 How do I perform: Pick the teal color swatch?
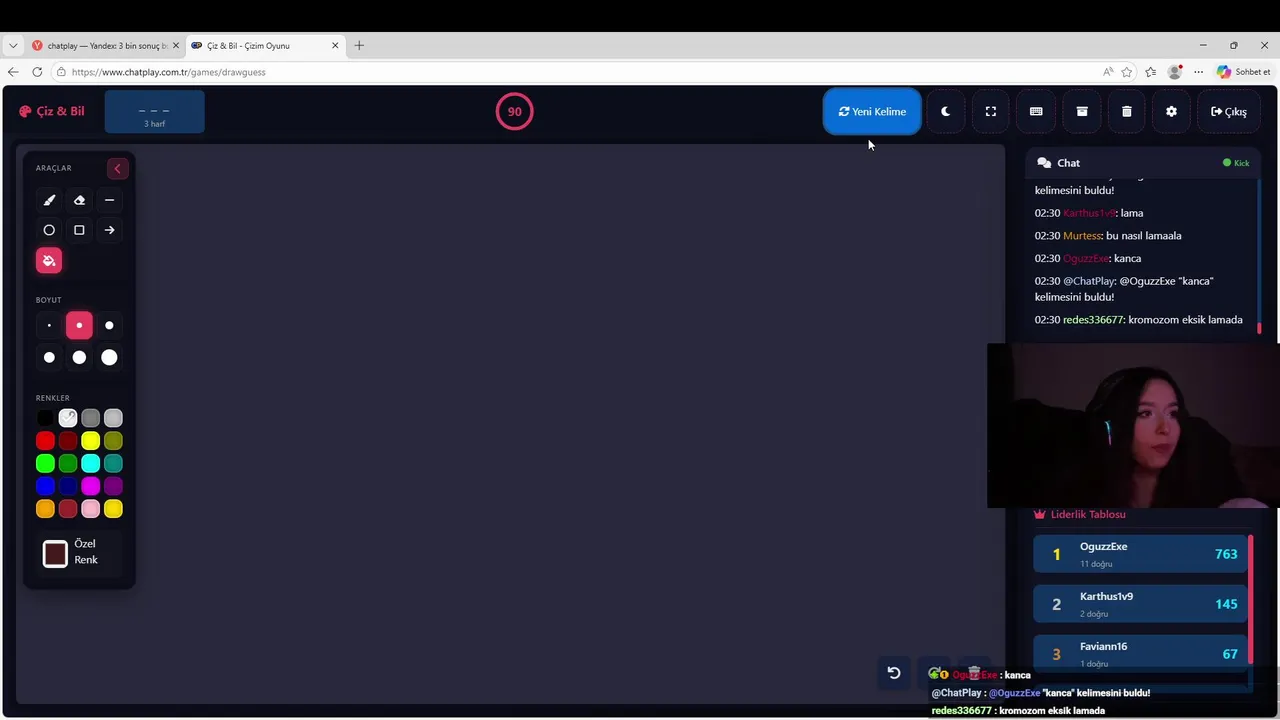[113, 463]
